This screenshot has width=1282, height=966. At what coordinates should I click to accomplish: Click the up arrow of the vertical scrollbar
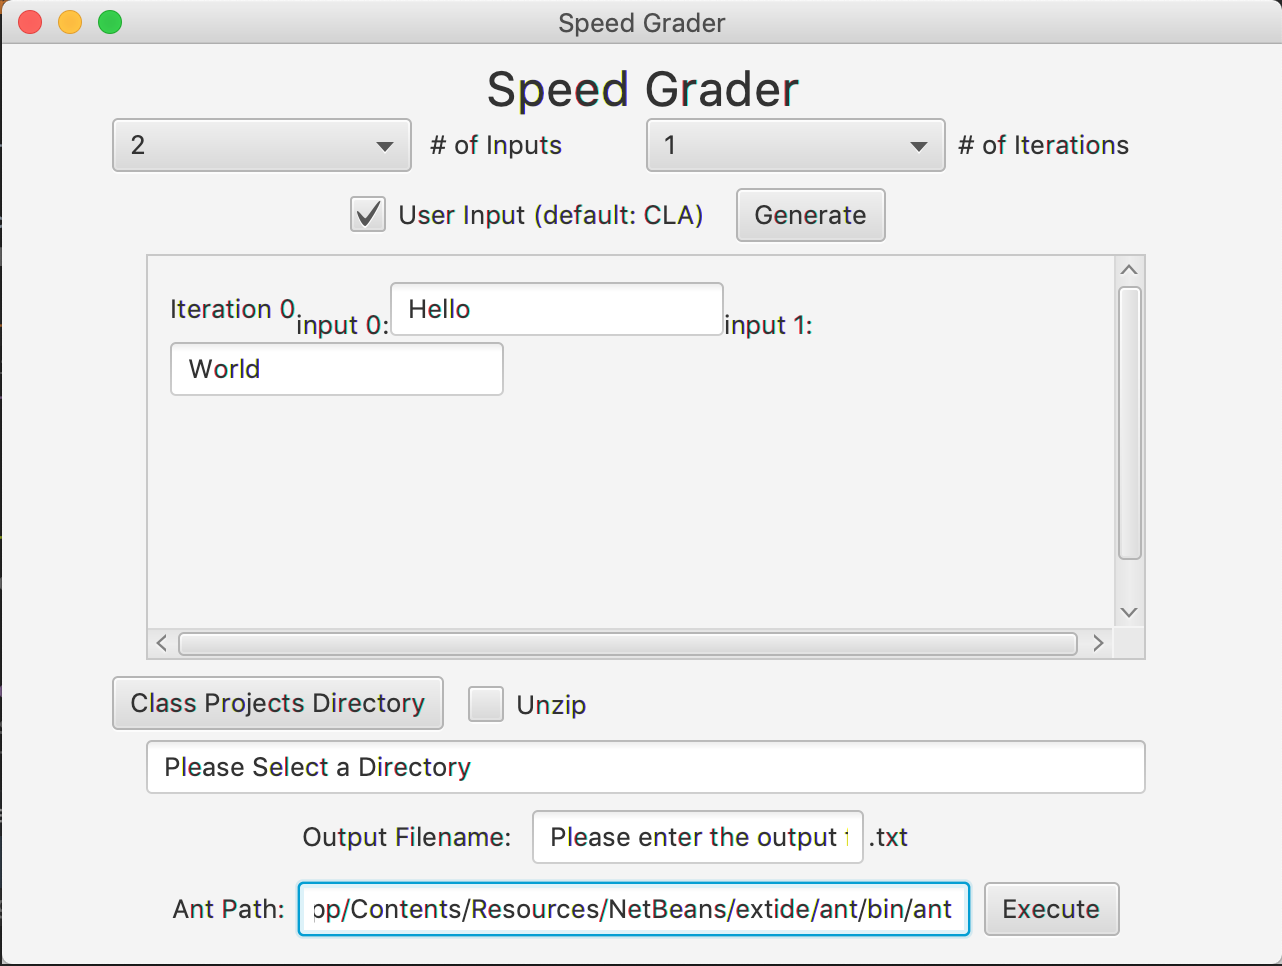[1128, 268]
